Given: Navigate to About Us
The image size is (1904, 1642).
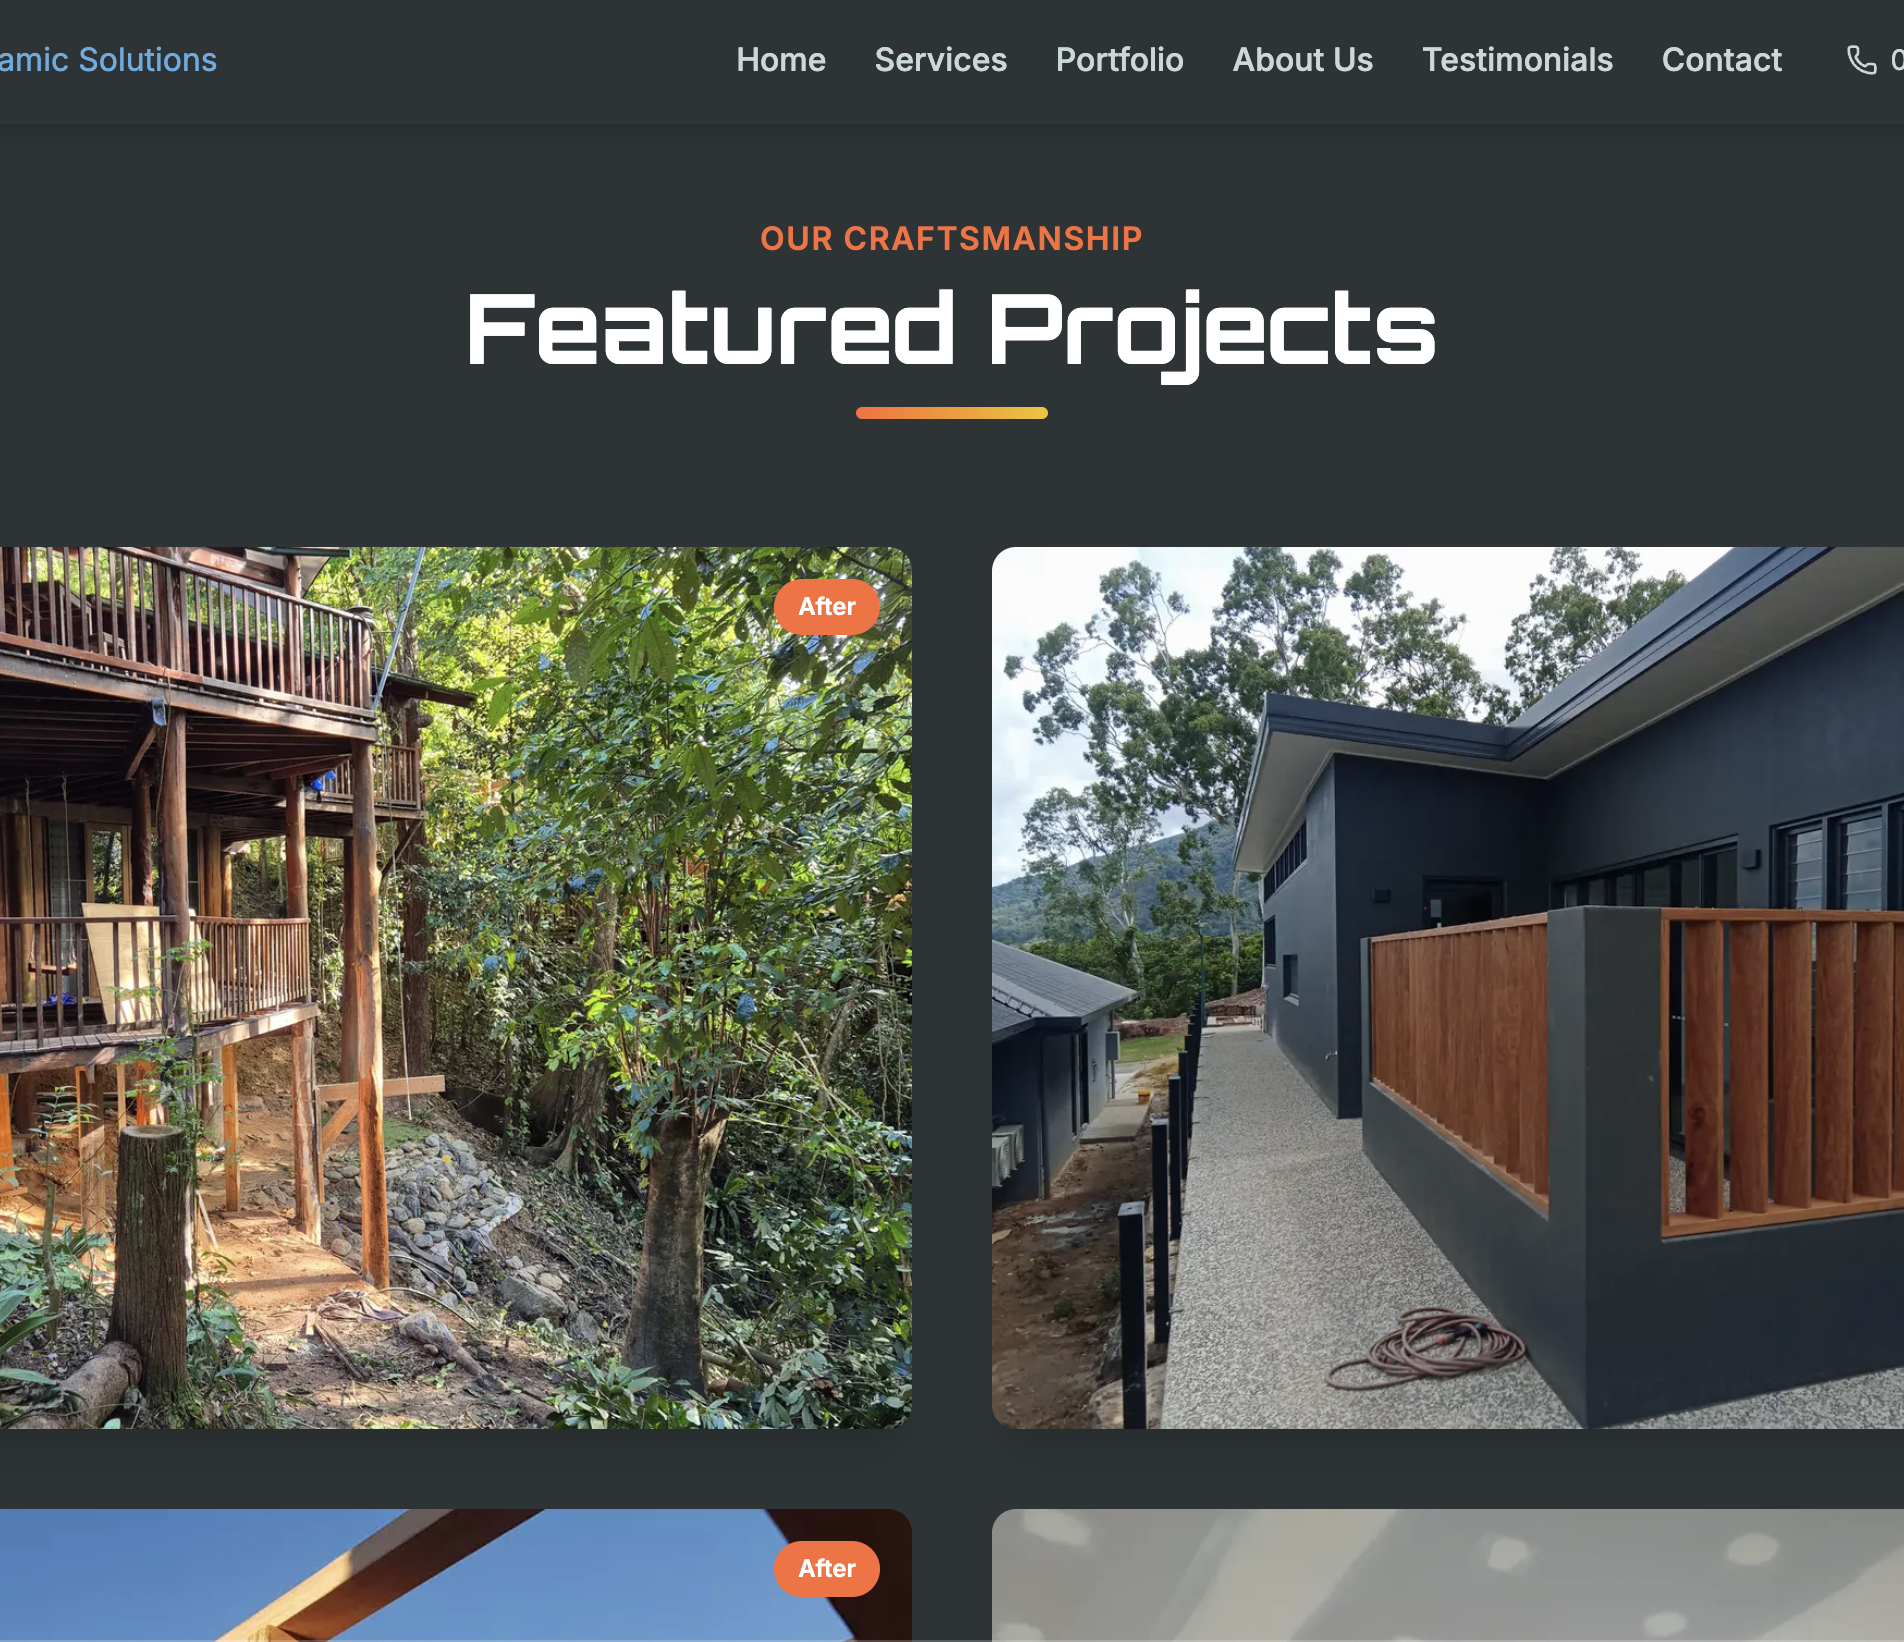Looking at the screenshot, I should [1302, 60].
